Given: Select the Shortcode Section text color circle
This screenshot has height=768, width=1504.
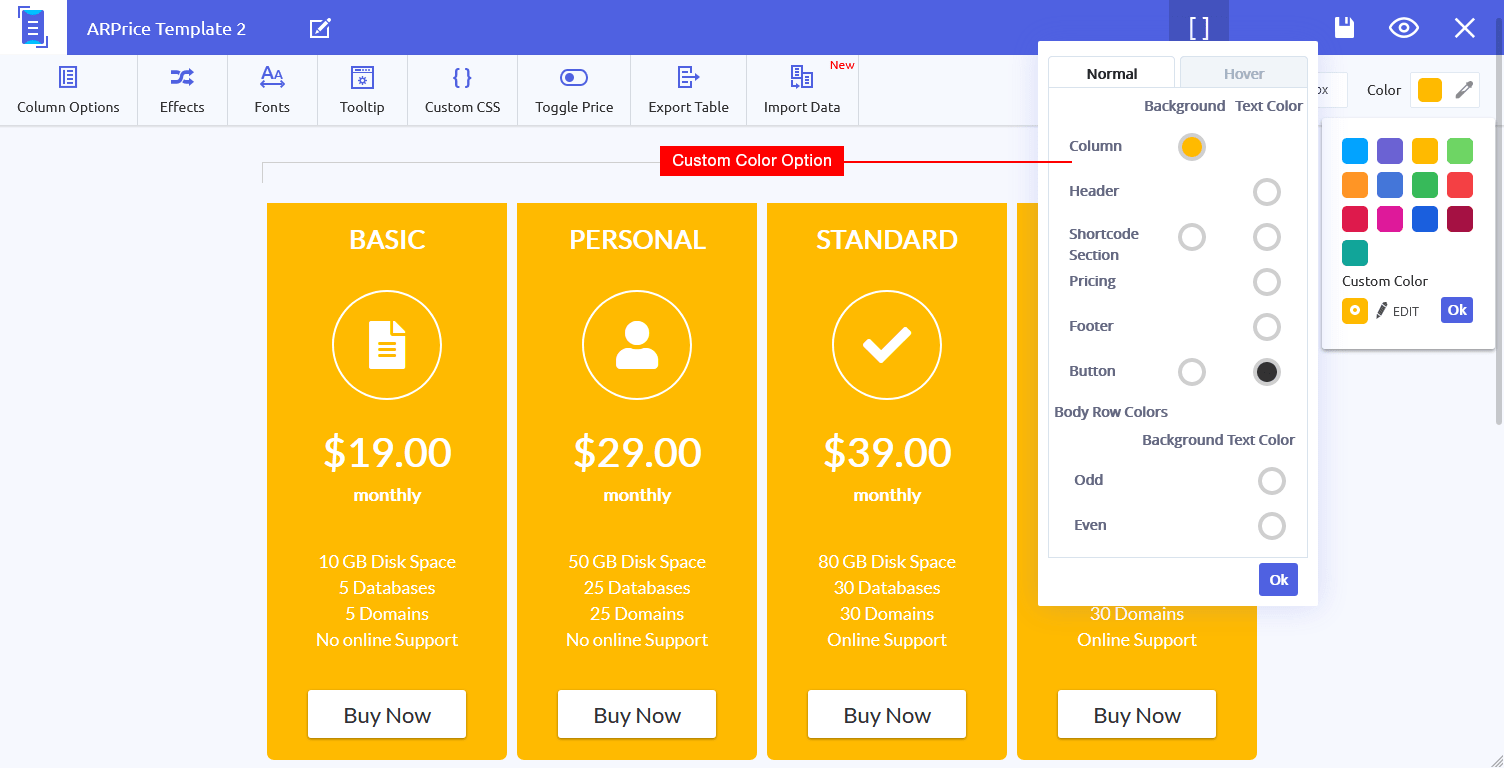Looking at the screenshot, I should pos(1267,237).
